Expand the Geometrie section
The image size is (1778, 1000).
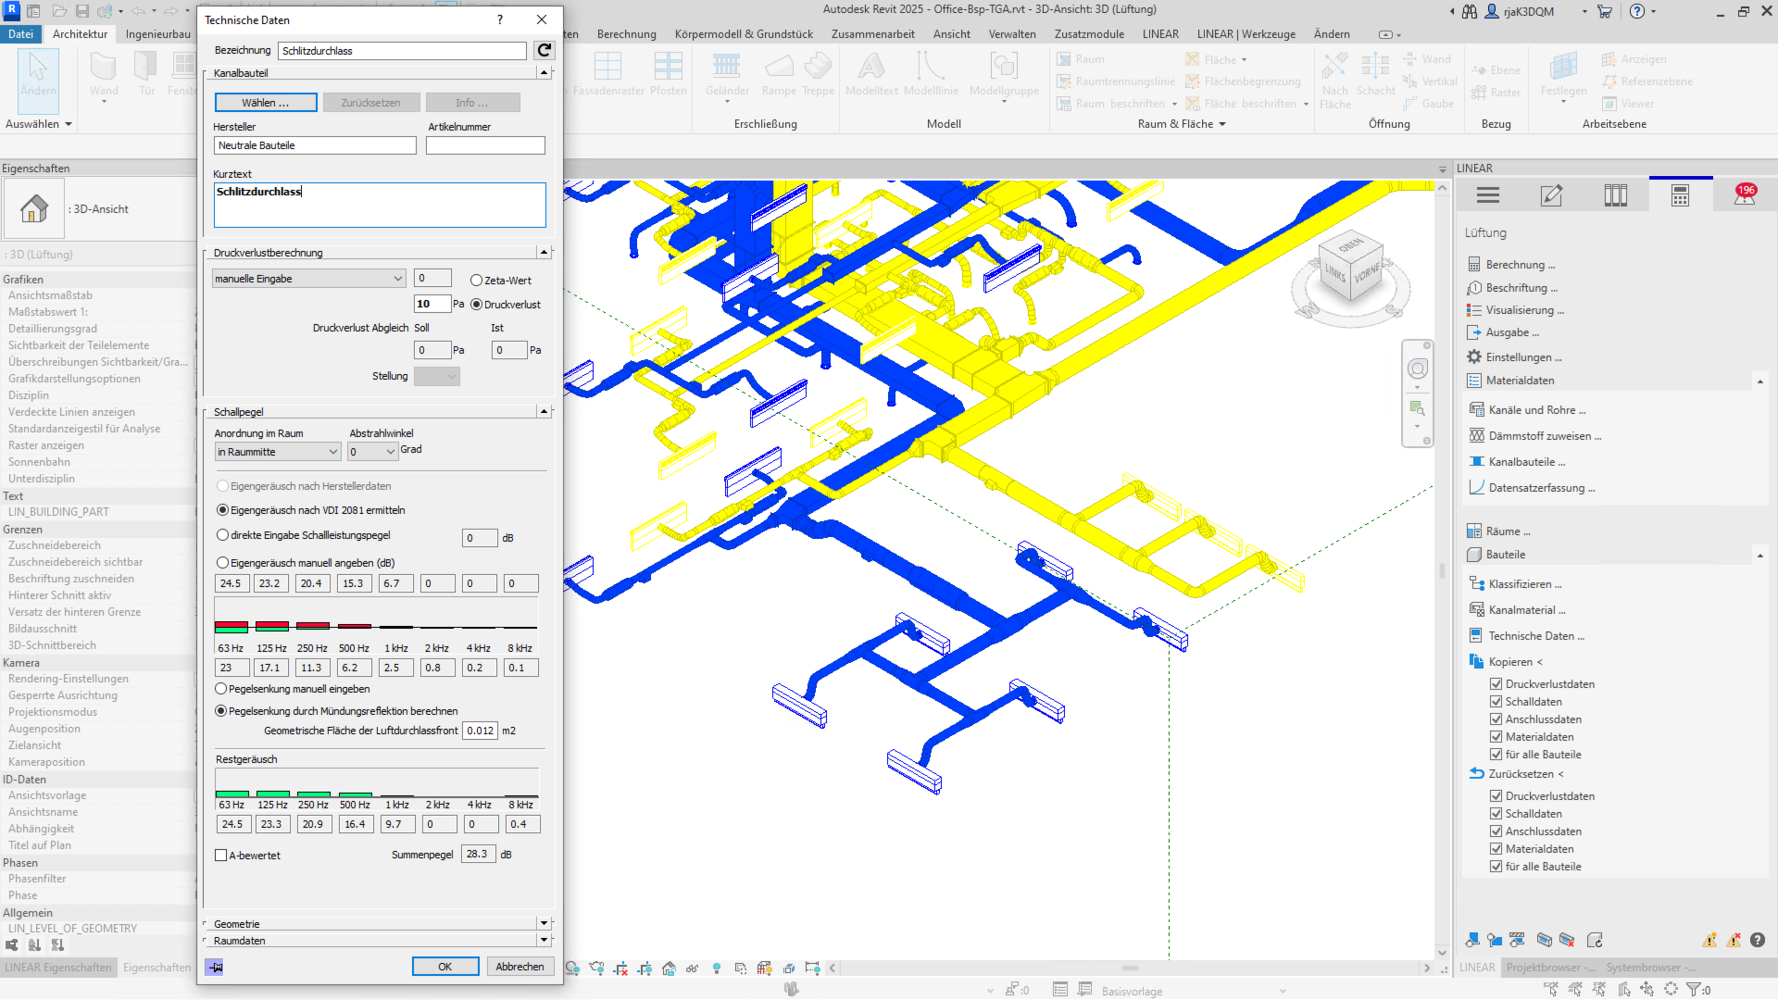click(543, 924)
